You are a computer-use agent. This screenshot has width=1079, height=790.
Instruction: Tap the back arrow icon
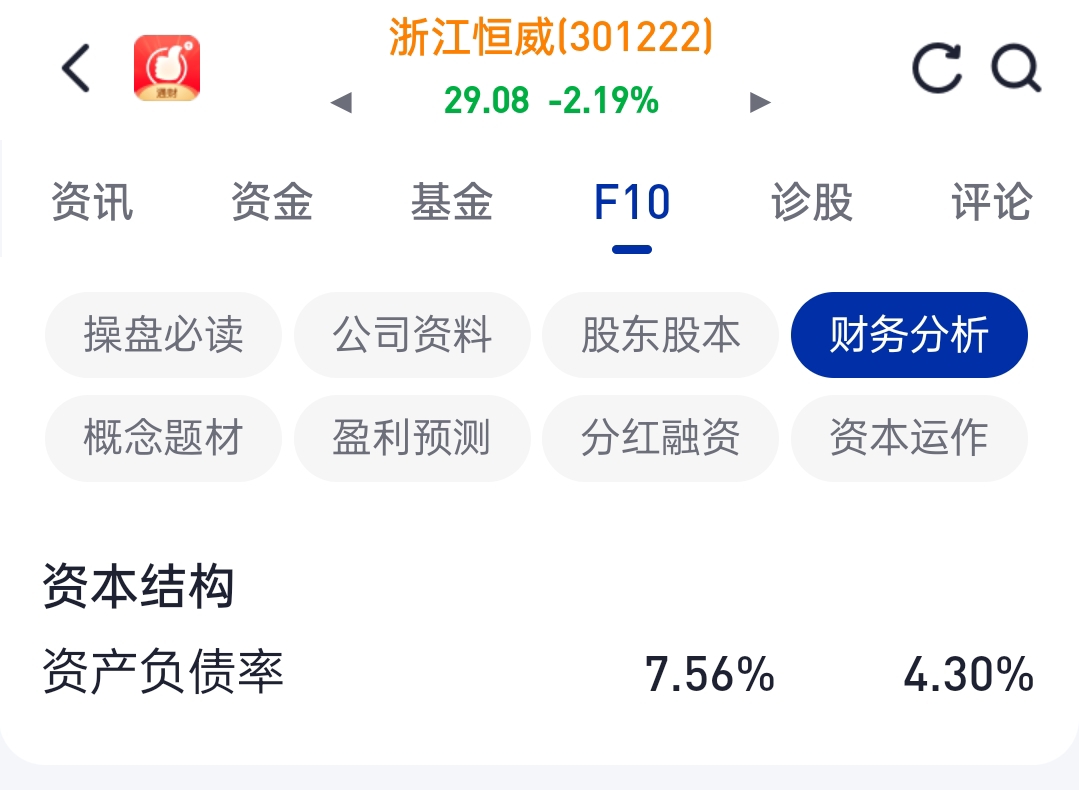[76, 67]
